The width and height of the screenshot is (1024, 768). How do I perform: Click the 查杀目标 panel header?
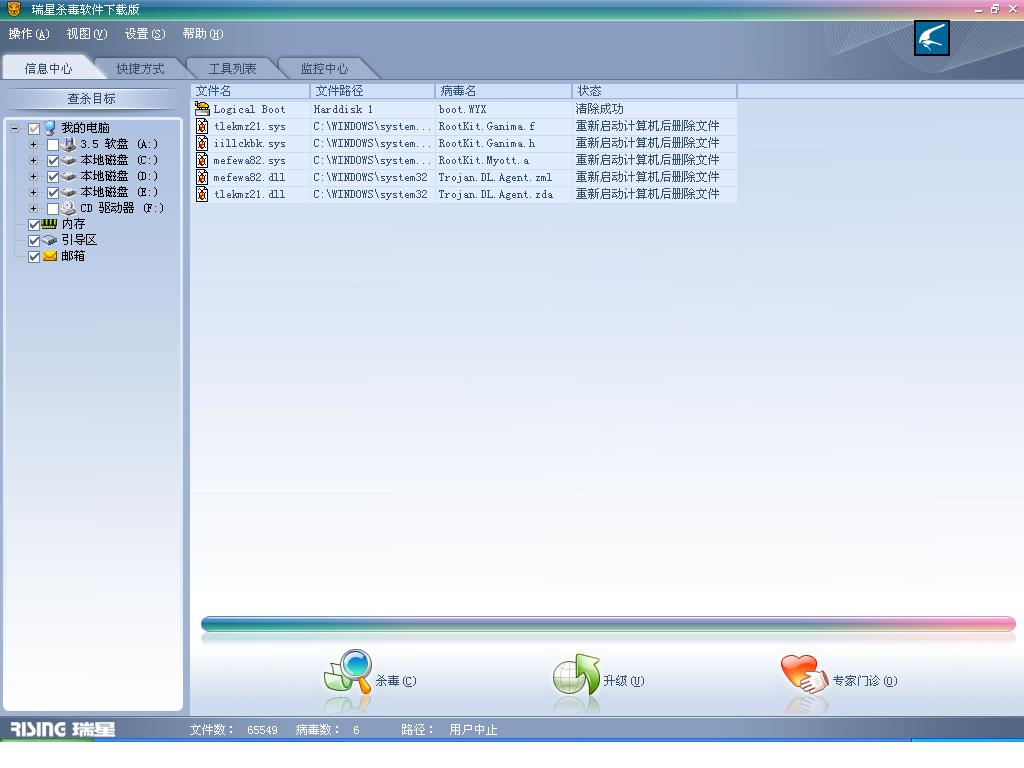click(91, 99)
